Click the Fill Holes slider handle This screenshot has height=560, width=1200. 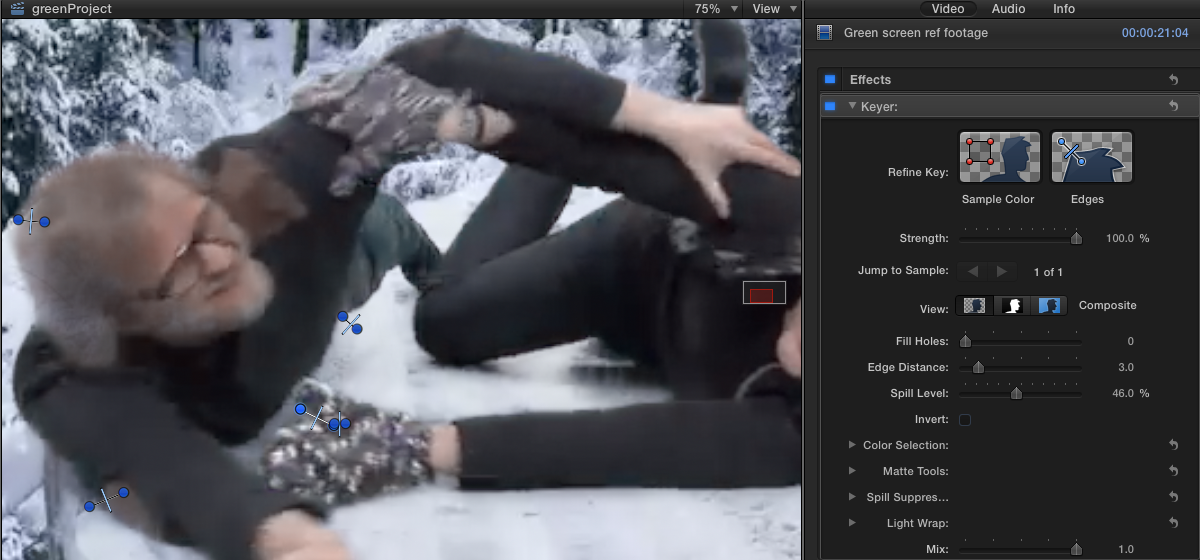965,341
